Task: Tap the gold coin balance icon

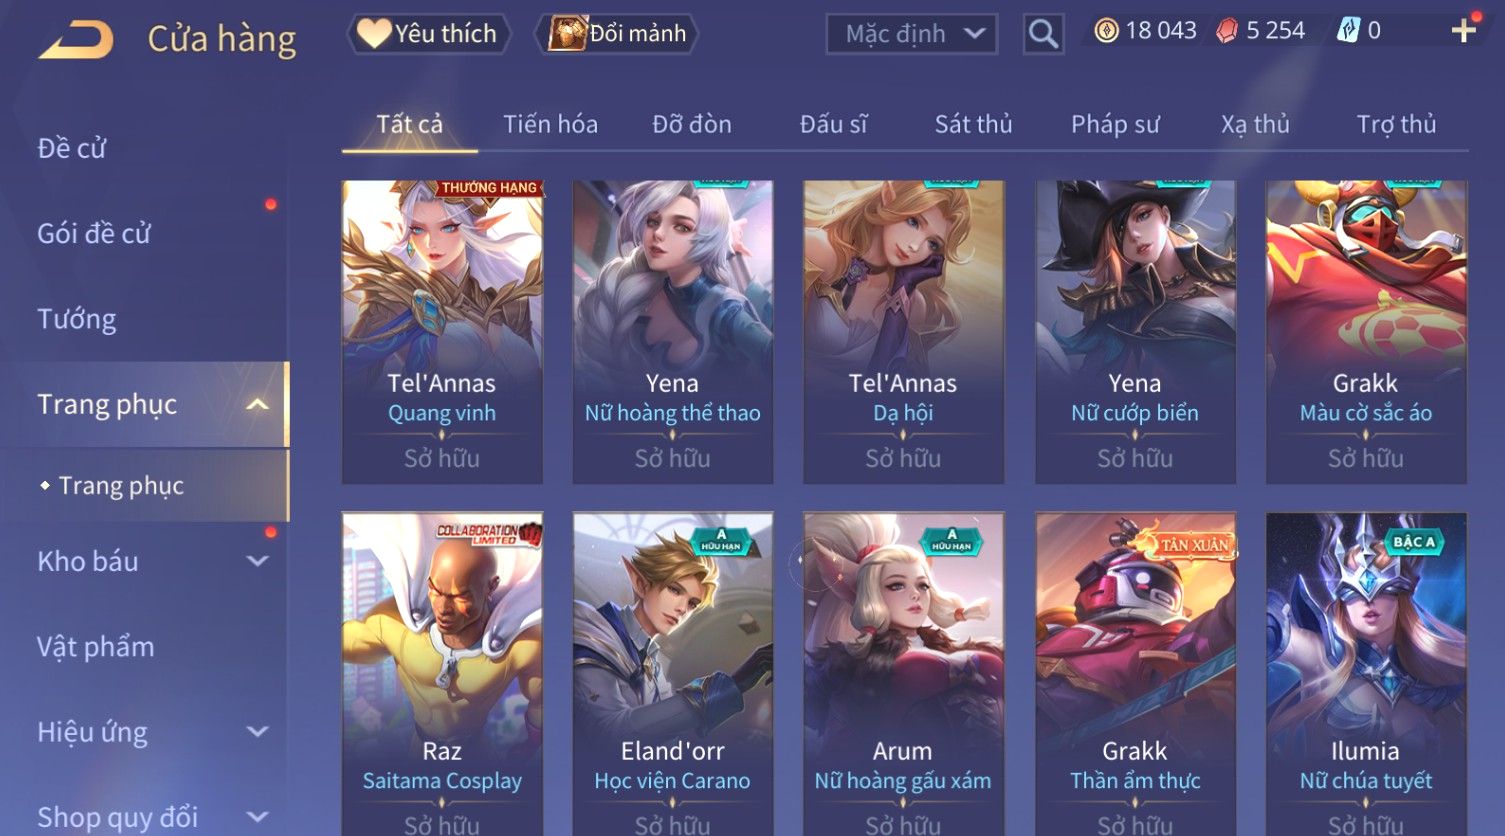Action: coord(1106,31)
